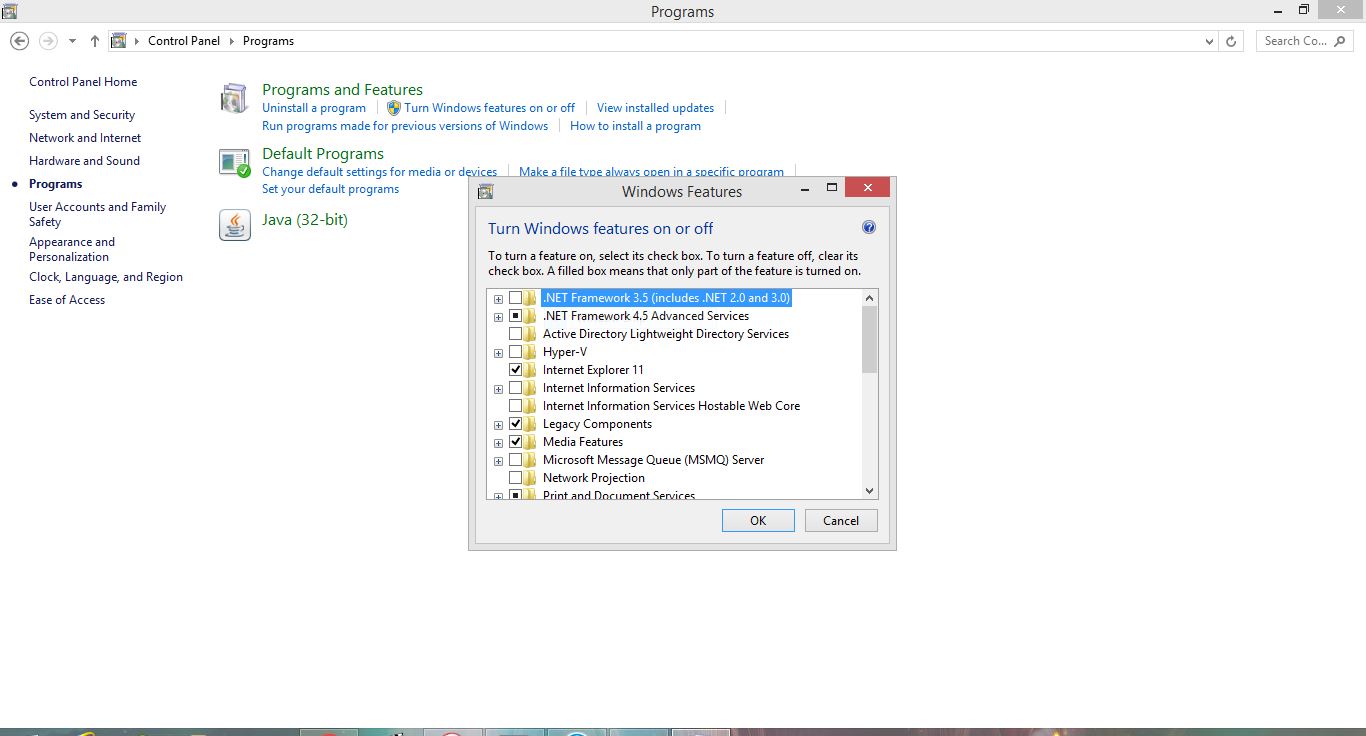Open Ease of Access in the sidebar
The height and width of the screenshot is (736, 1366).
(x=67, y=300)
